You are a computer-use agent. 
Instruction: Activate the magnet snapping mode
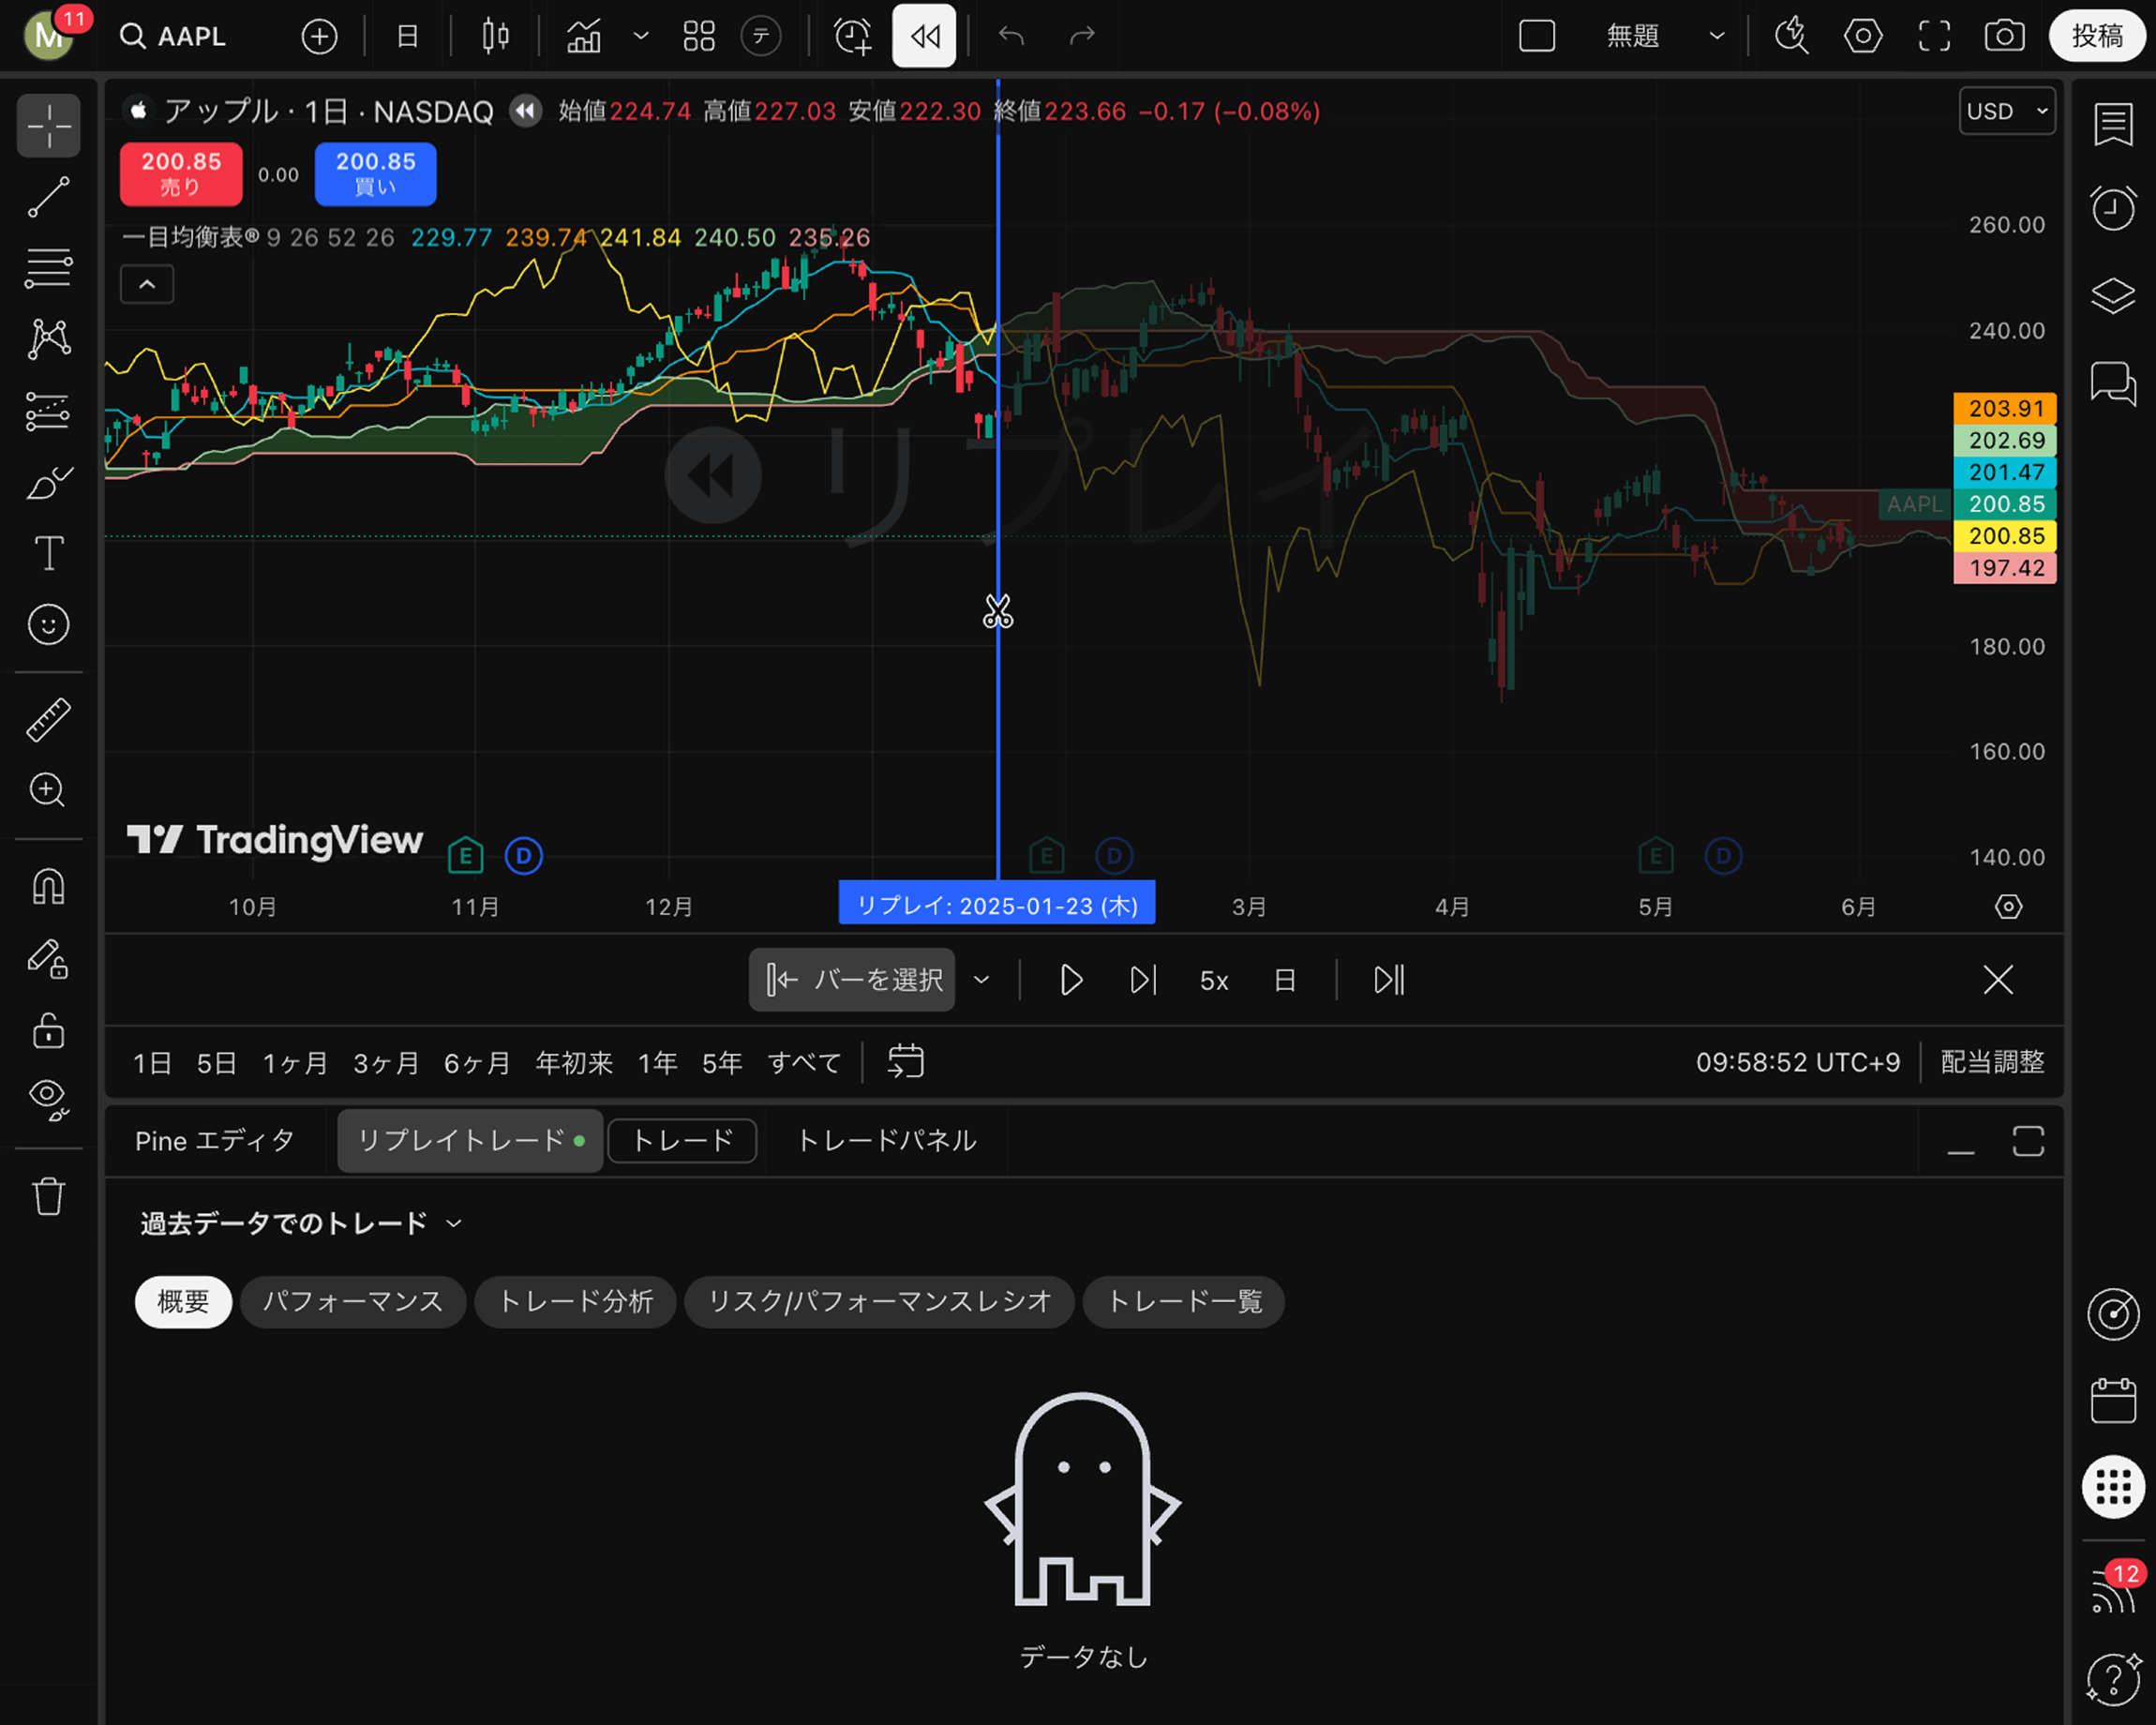[48, 887]
